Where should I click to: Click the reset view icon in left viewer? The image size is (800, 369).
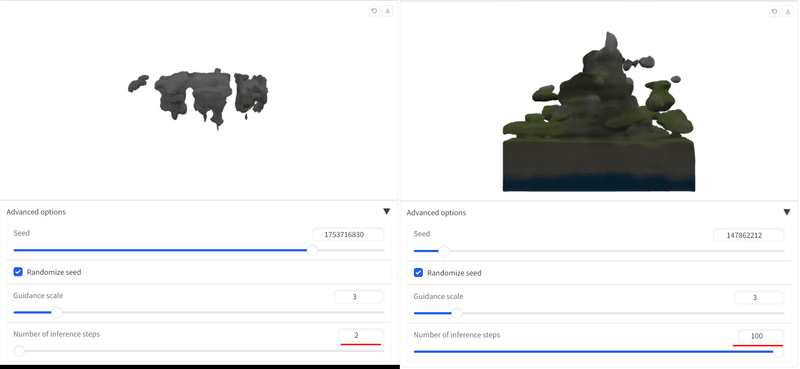(x=374, y=11)
